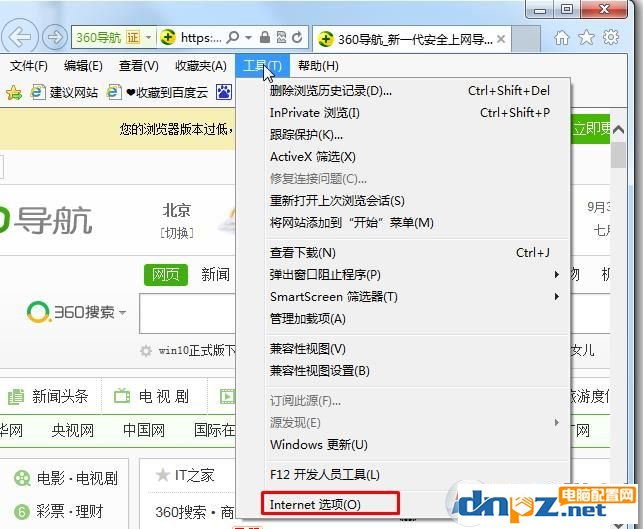Open the 文件(F) menu
This screenshot has width=643, height=529.
pos(28,66)
